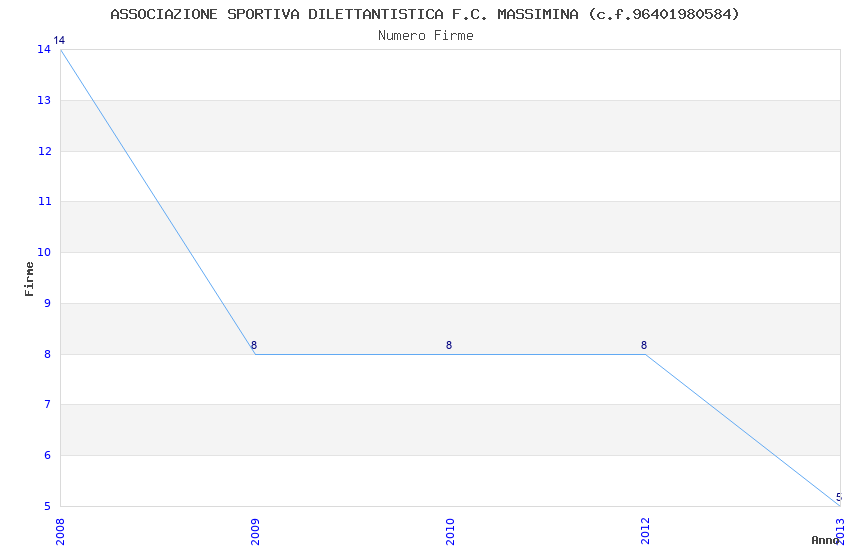Select the 2009 x-axis year label
Image resolution: width=850 pixels, height=550 pixels.
[255, 531]
